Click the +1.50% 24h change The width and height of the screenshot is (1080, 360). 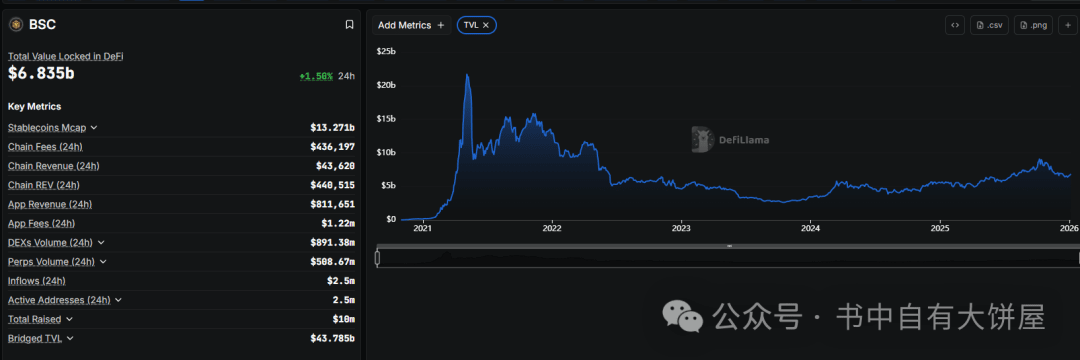[x=316, y=76]
